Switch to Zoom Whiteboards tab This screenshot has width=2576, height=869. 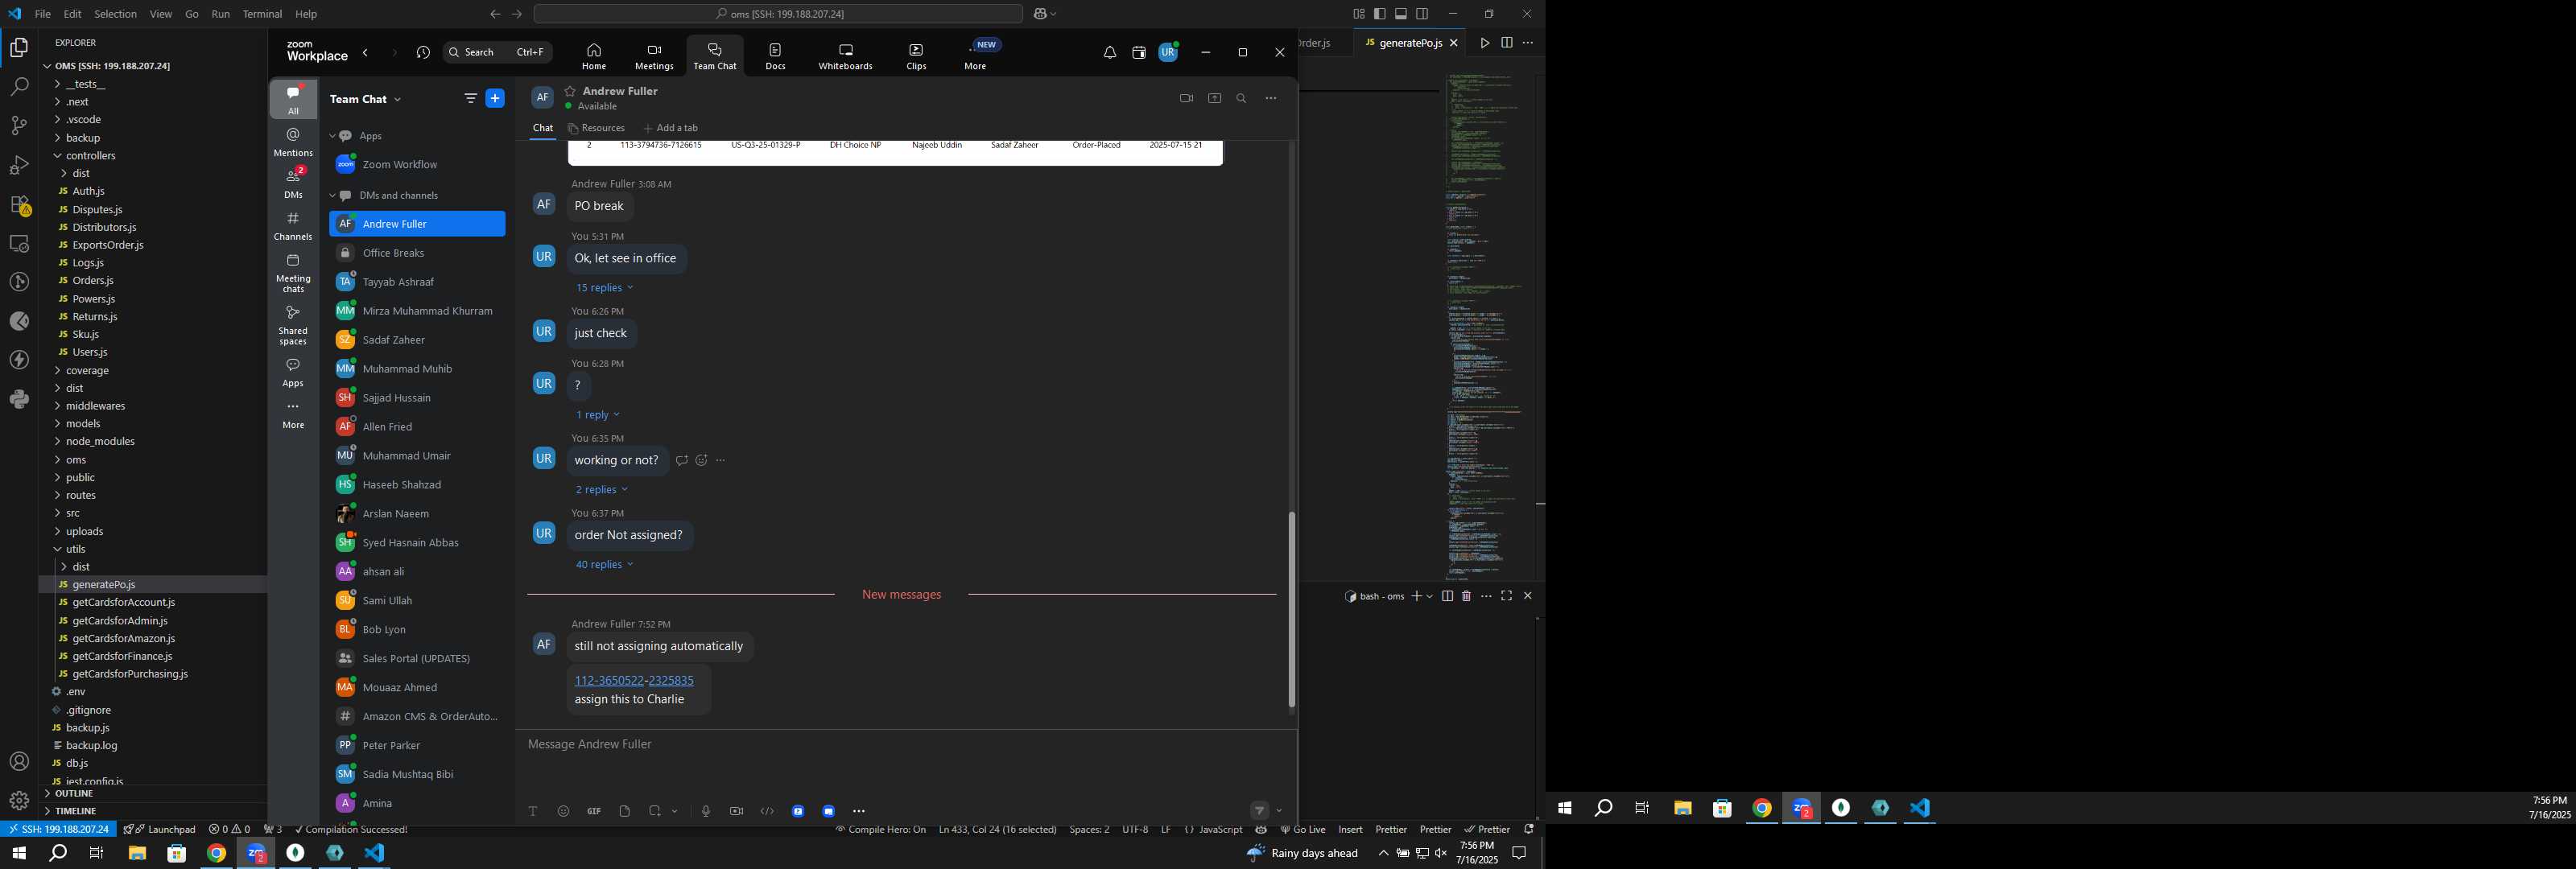pos(845,56)
